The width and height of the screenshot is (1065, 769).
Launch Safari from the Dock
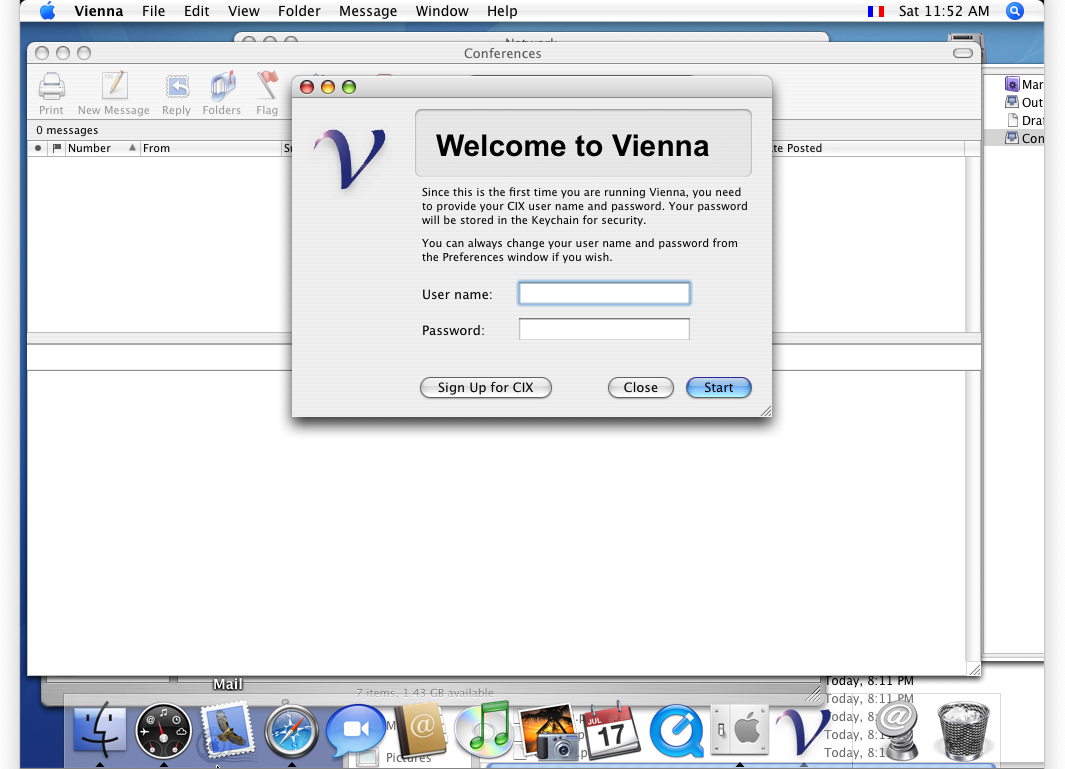click(291, 731)
